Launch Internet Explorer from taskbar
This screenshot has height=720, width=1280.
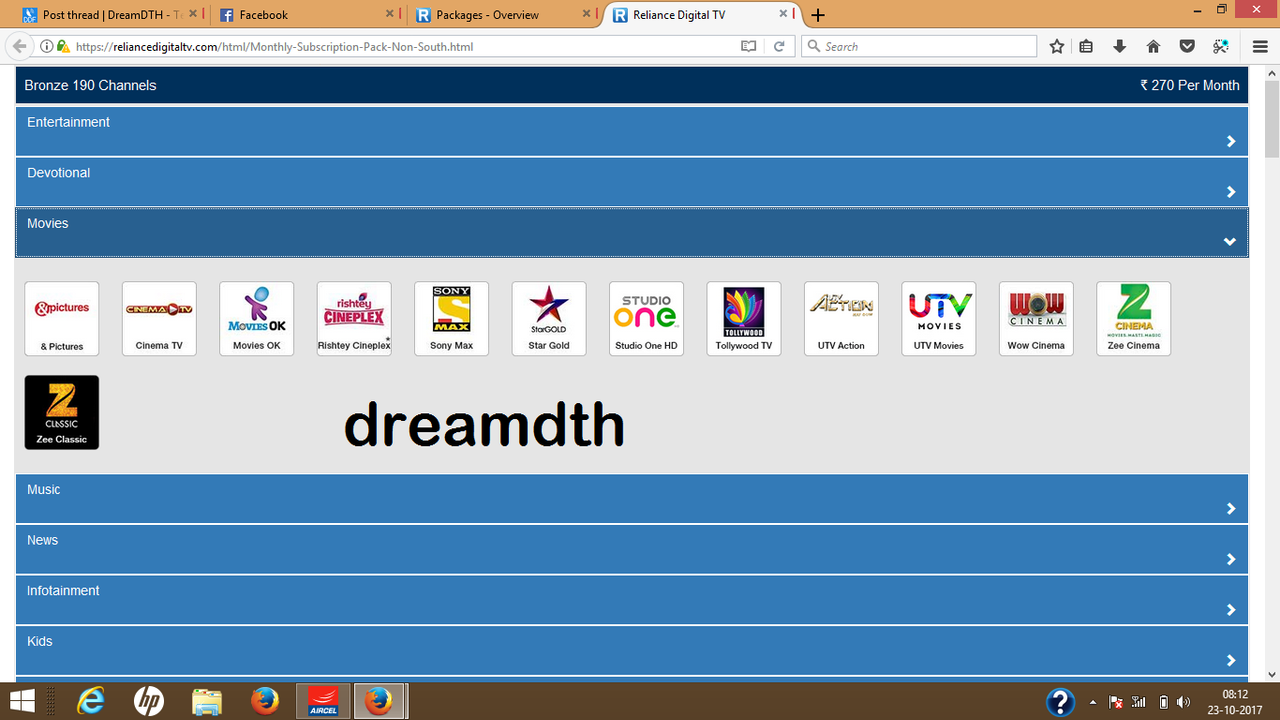pos(91,701)
